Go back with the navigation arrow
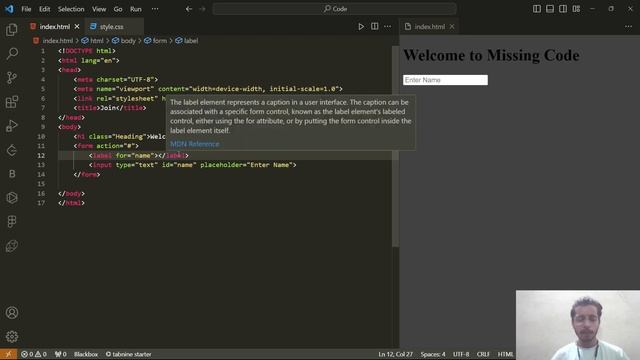 tap(189, 9)
